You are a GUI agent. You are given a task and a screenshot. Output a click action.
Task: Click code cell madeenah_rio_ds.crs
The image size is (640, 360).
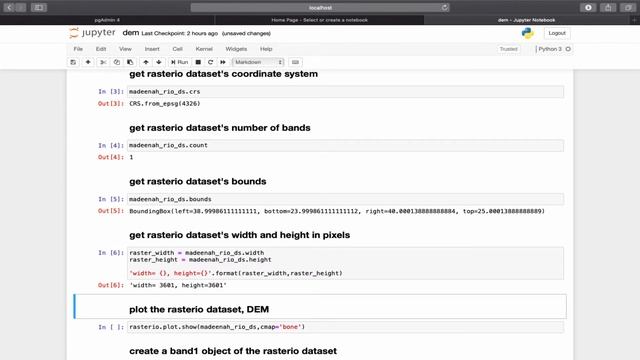345,92
